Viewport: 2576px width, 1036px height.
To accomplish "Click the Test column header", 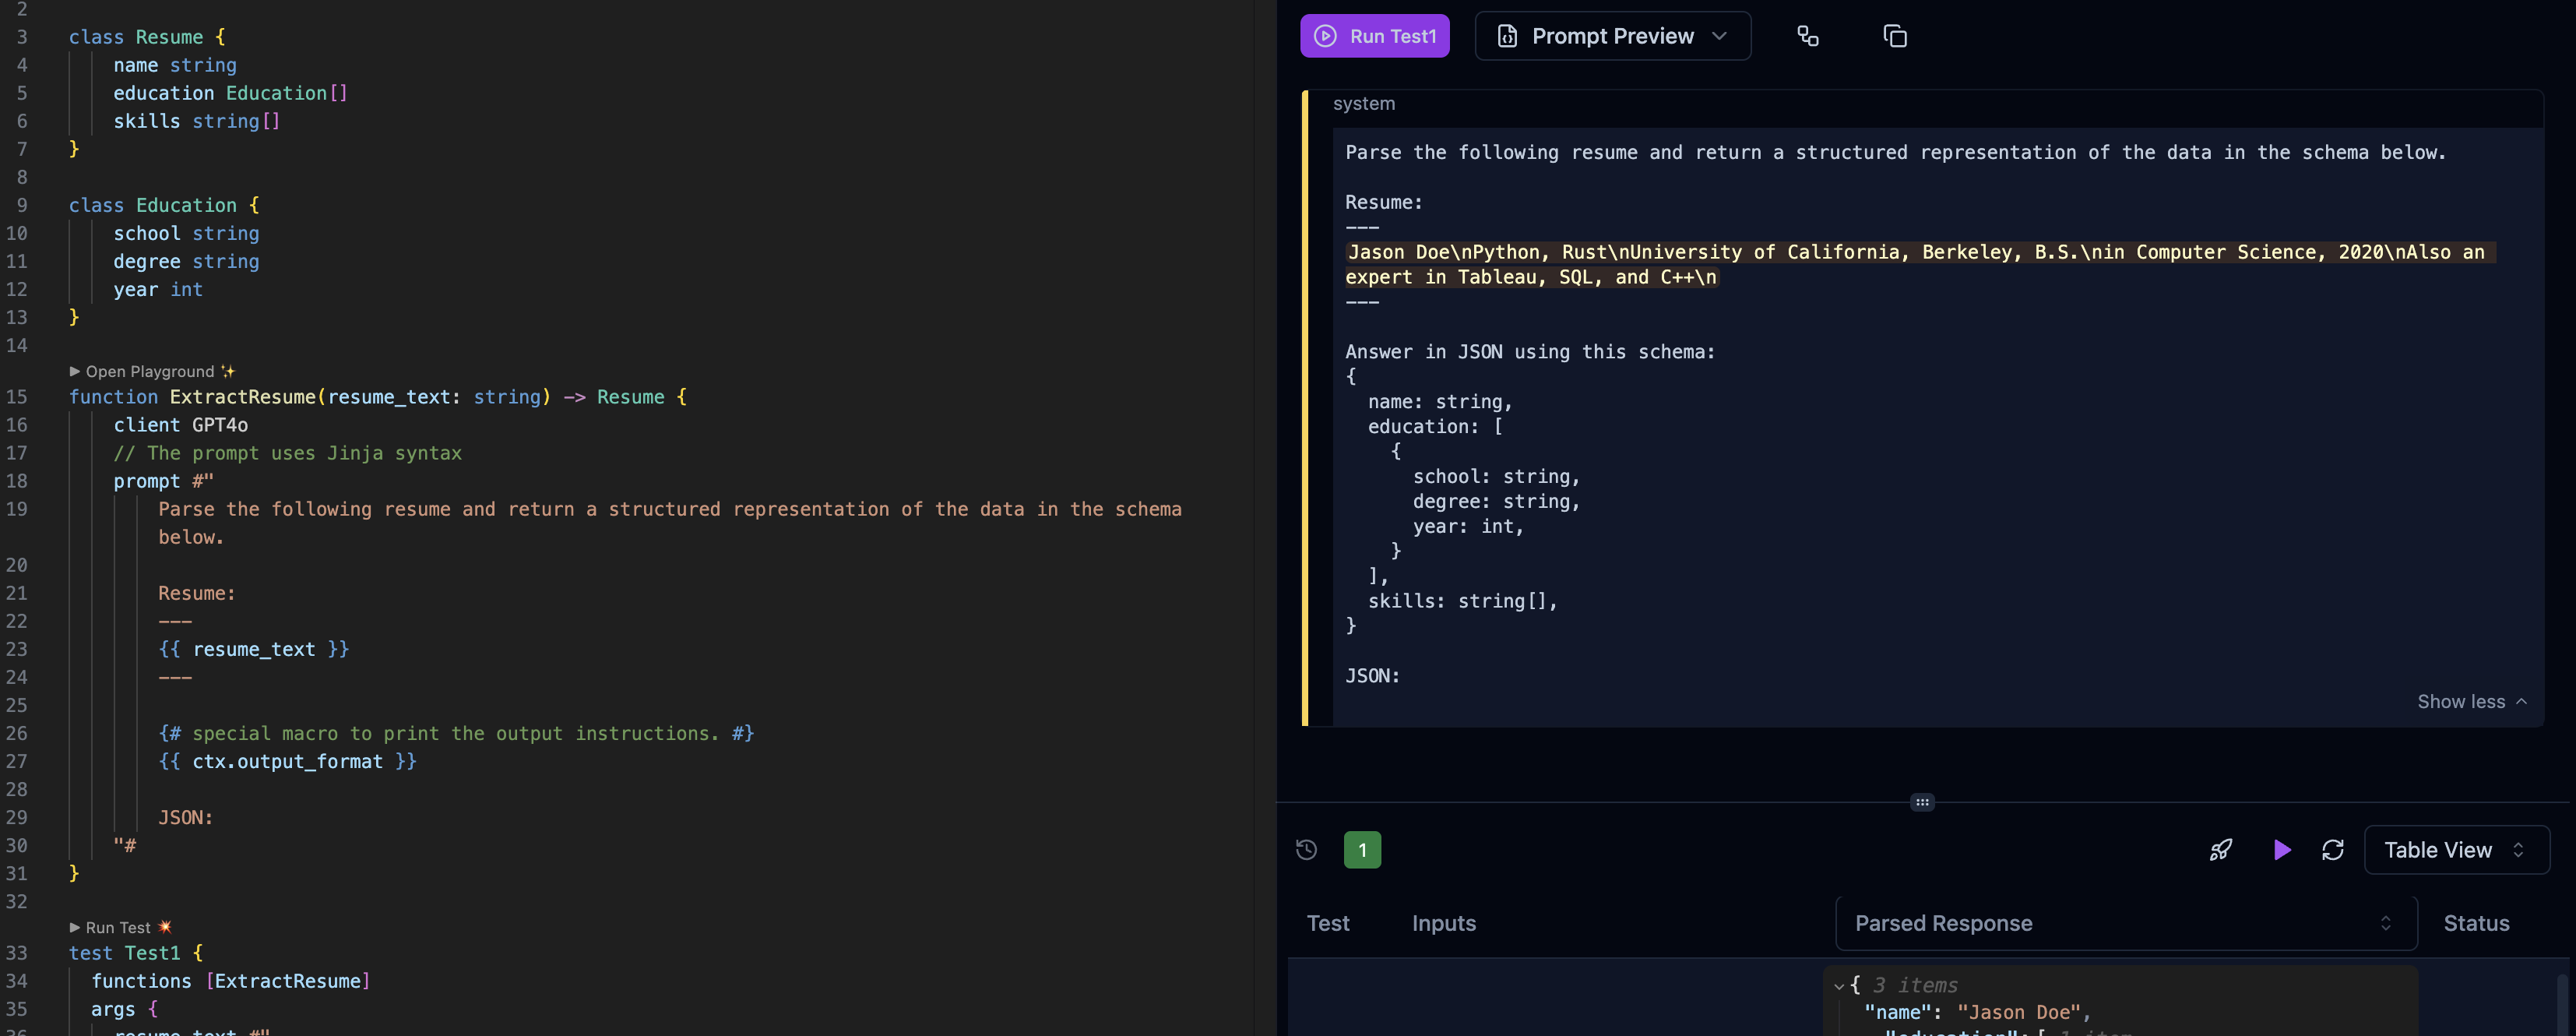I will [1328, 923].
